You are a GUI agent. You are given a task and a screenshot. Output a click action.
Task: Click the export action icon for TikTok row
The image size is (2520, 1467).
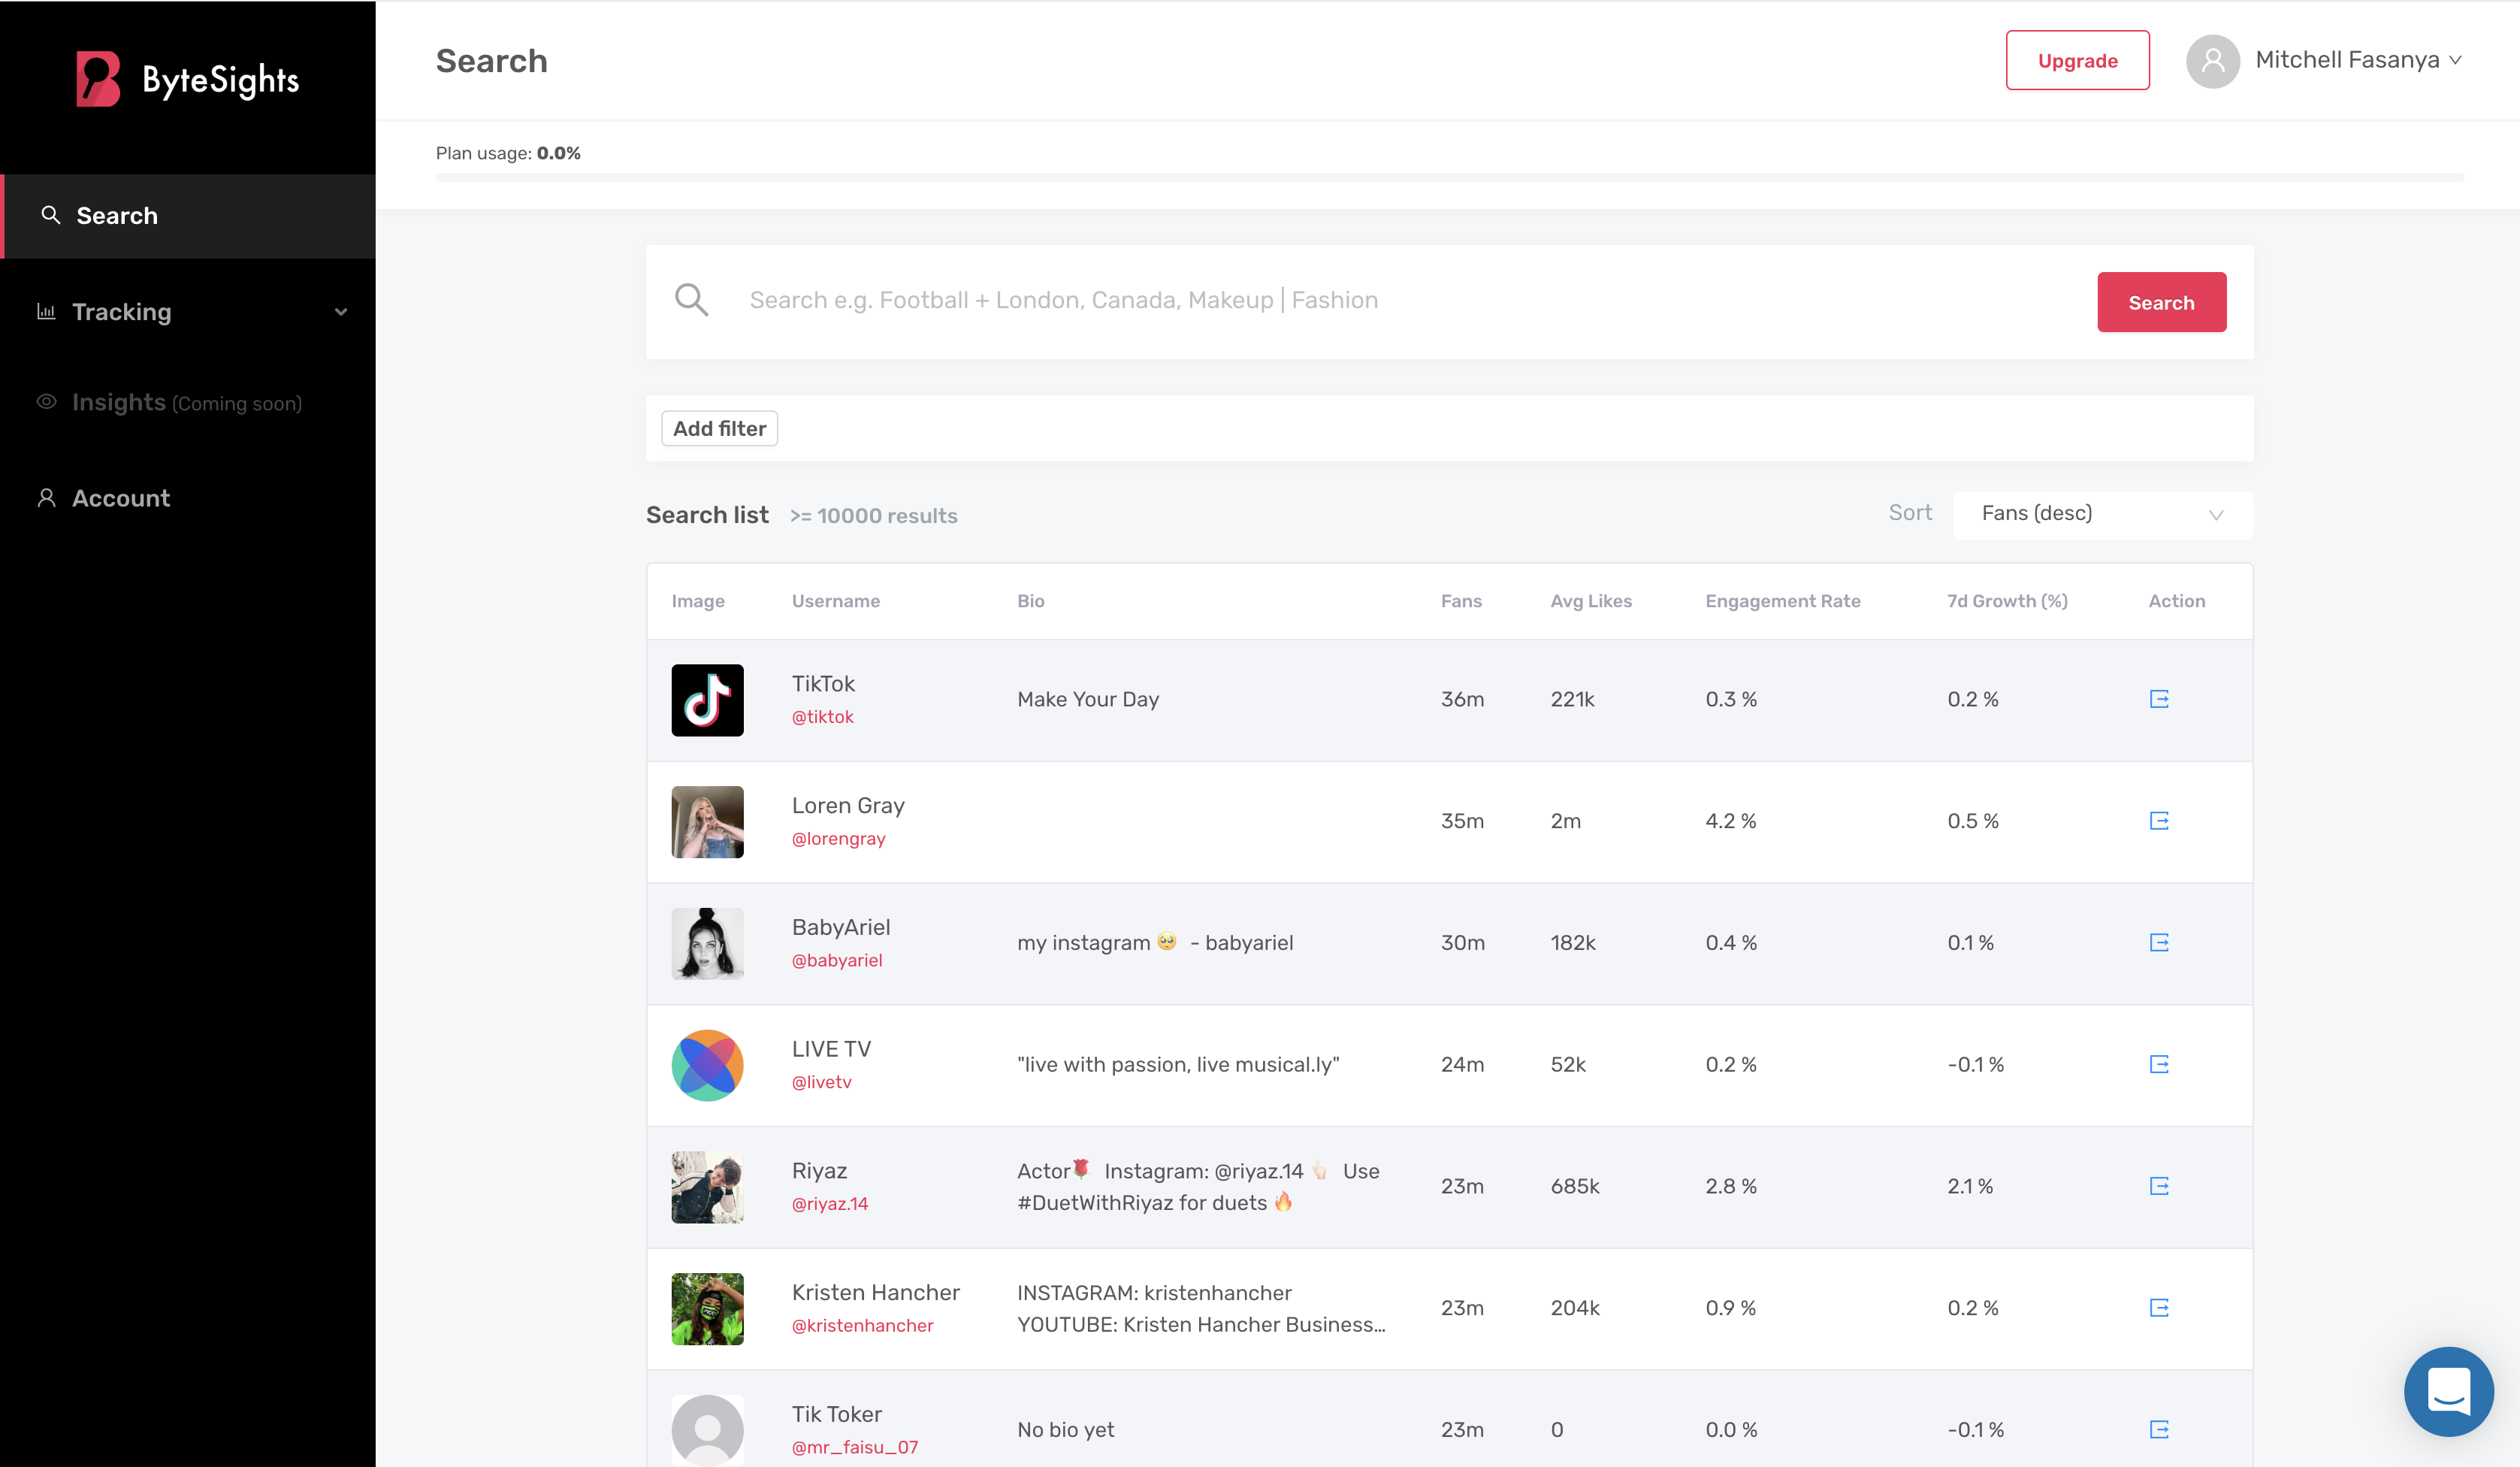coord(2159,700)
